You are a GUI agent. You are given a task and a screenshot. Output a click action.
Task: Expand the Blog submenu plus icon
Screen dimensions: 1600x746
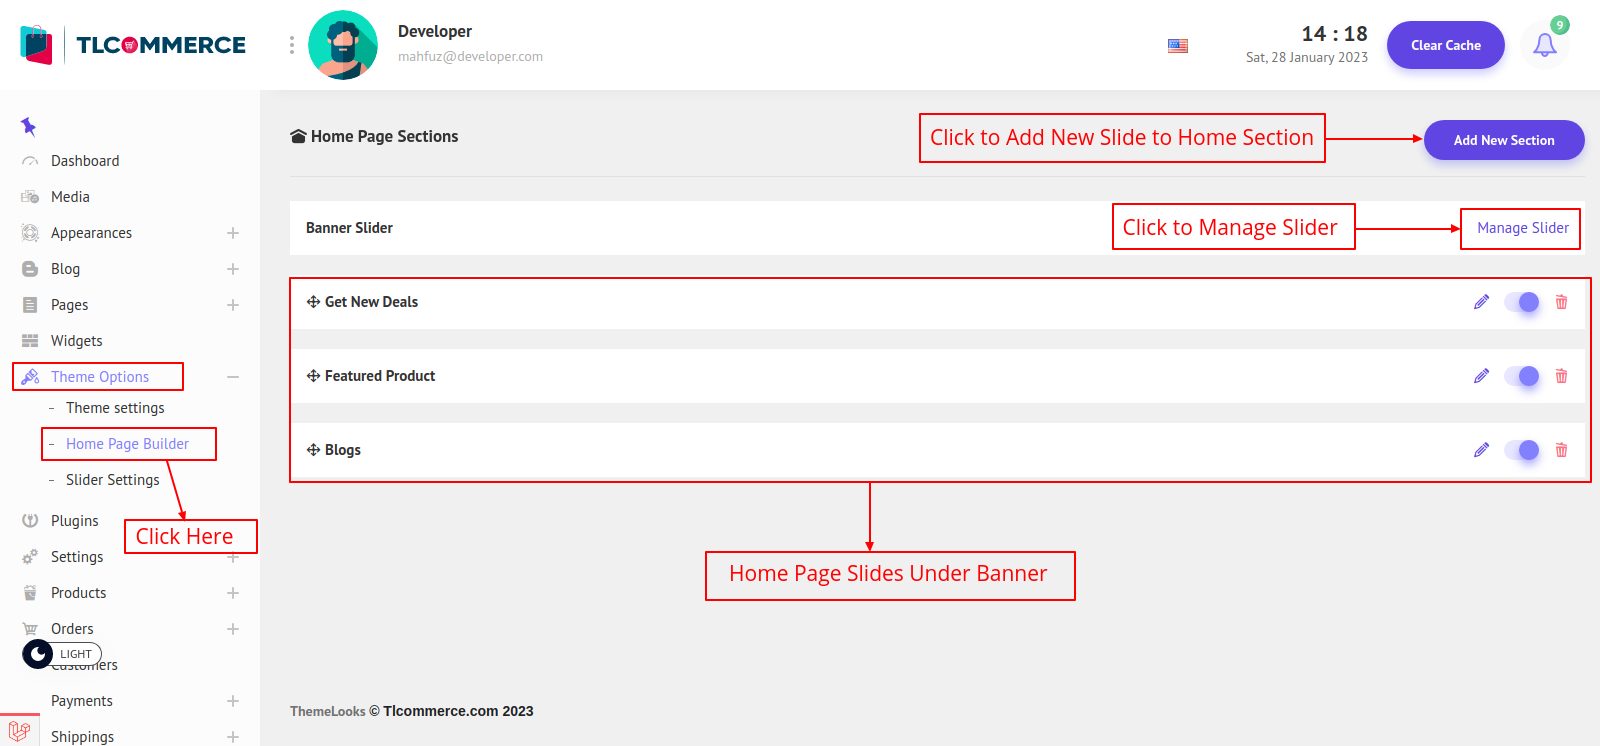click(232, 269)
